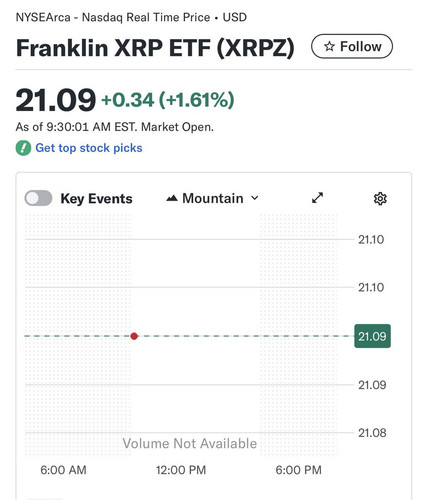Click the Franklin XRP ETF (XRPZ) title
This screenshot has height=500, width=428.
[x=155, y=48]
